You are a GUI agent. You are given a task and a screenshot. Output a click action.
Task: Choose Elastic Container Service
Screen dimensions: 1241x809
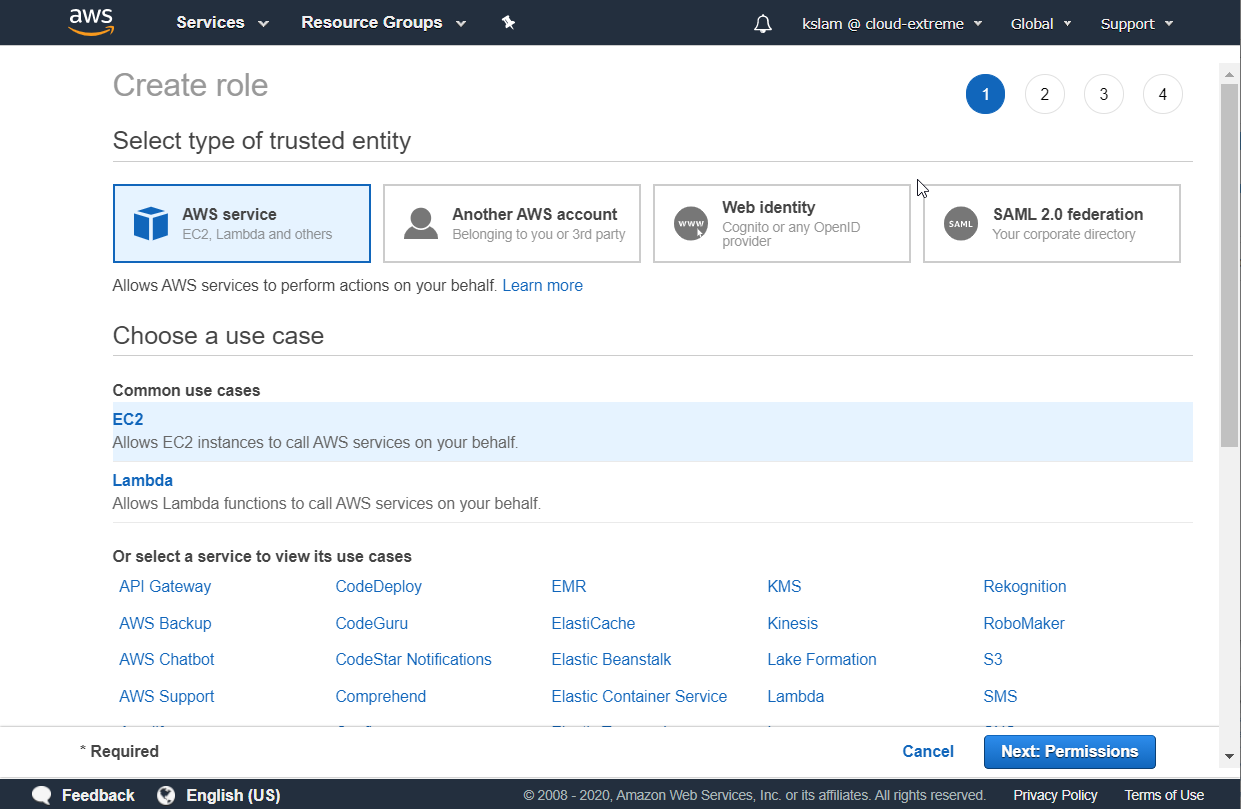639,696
